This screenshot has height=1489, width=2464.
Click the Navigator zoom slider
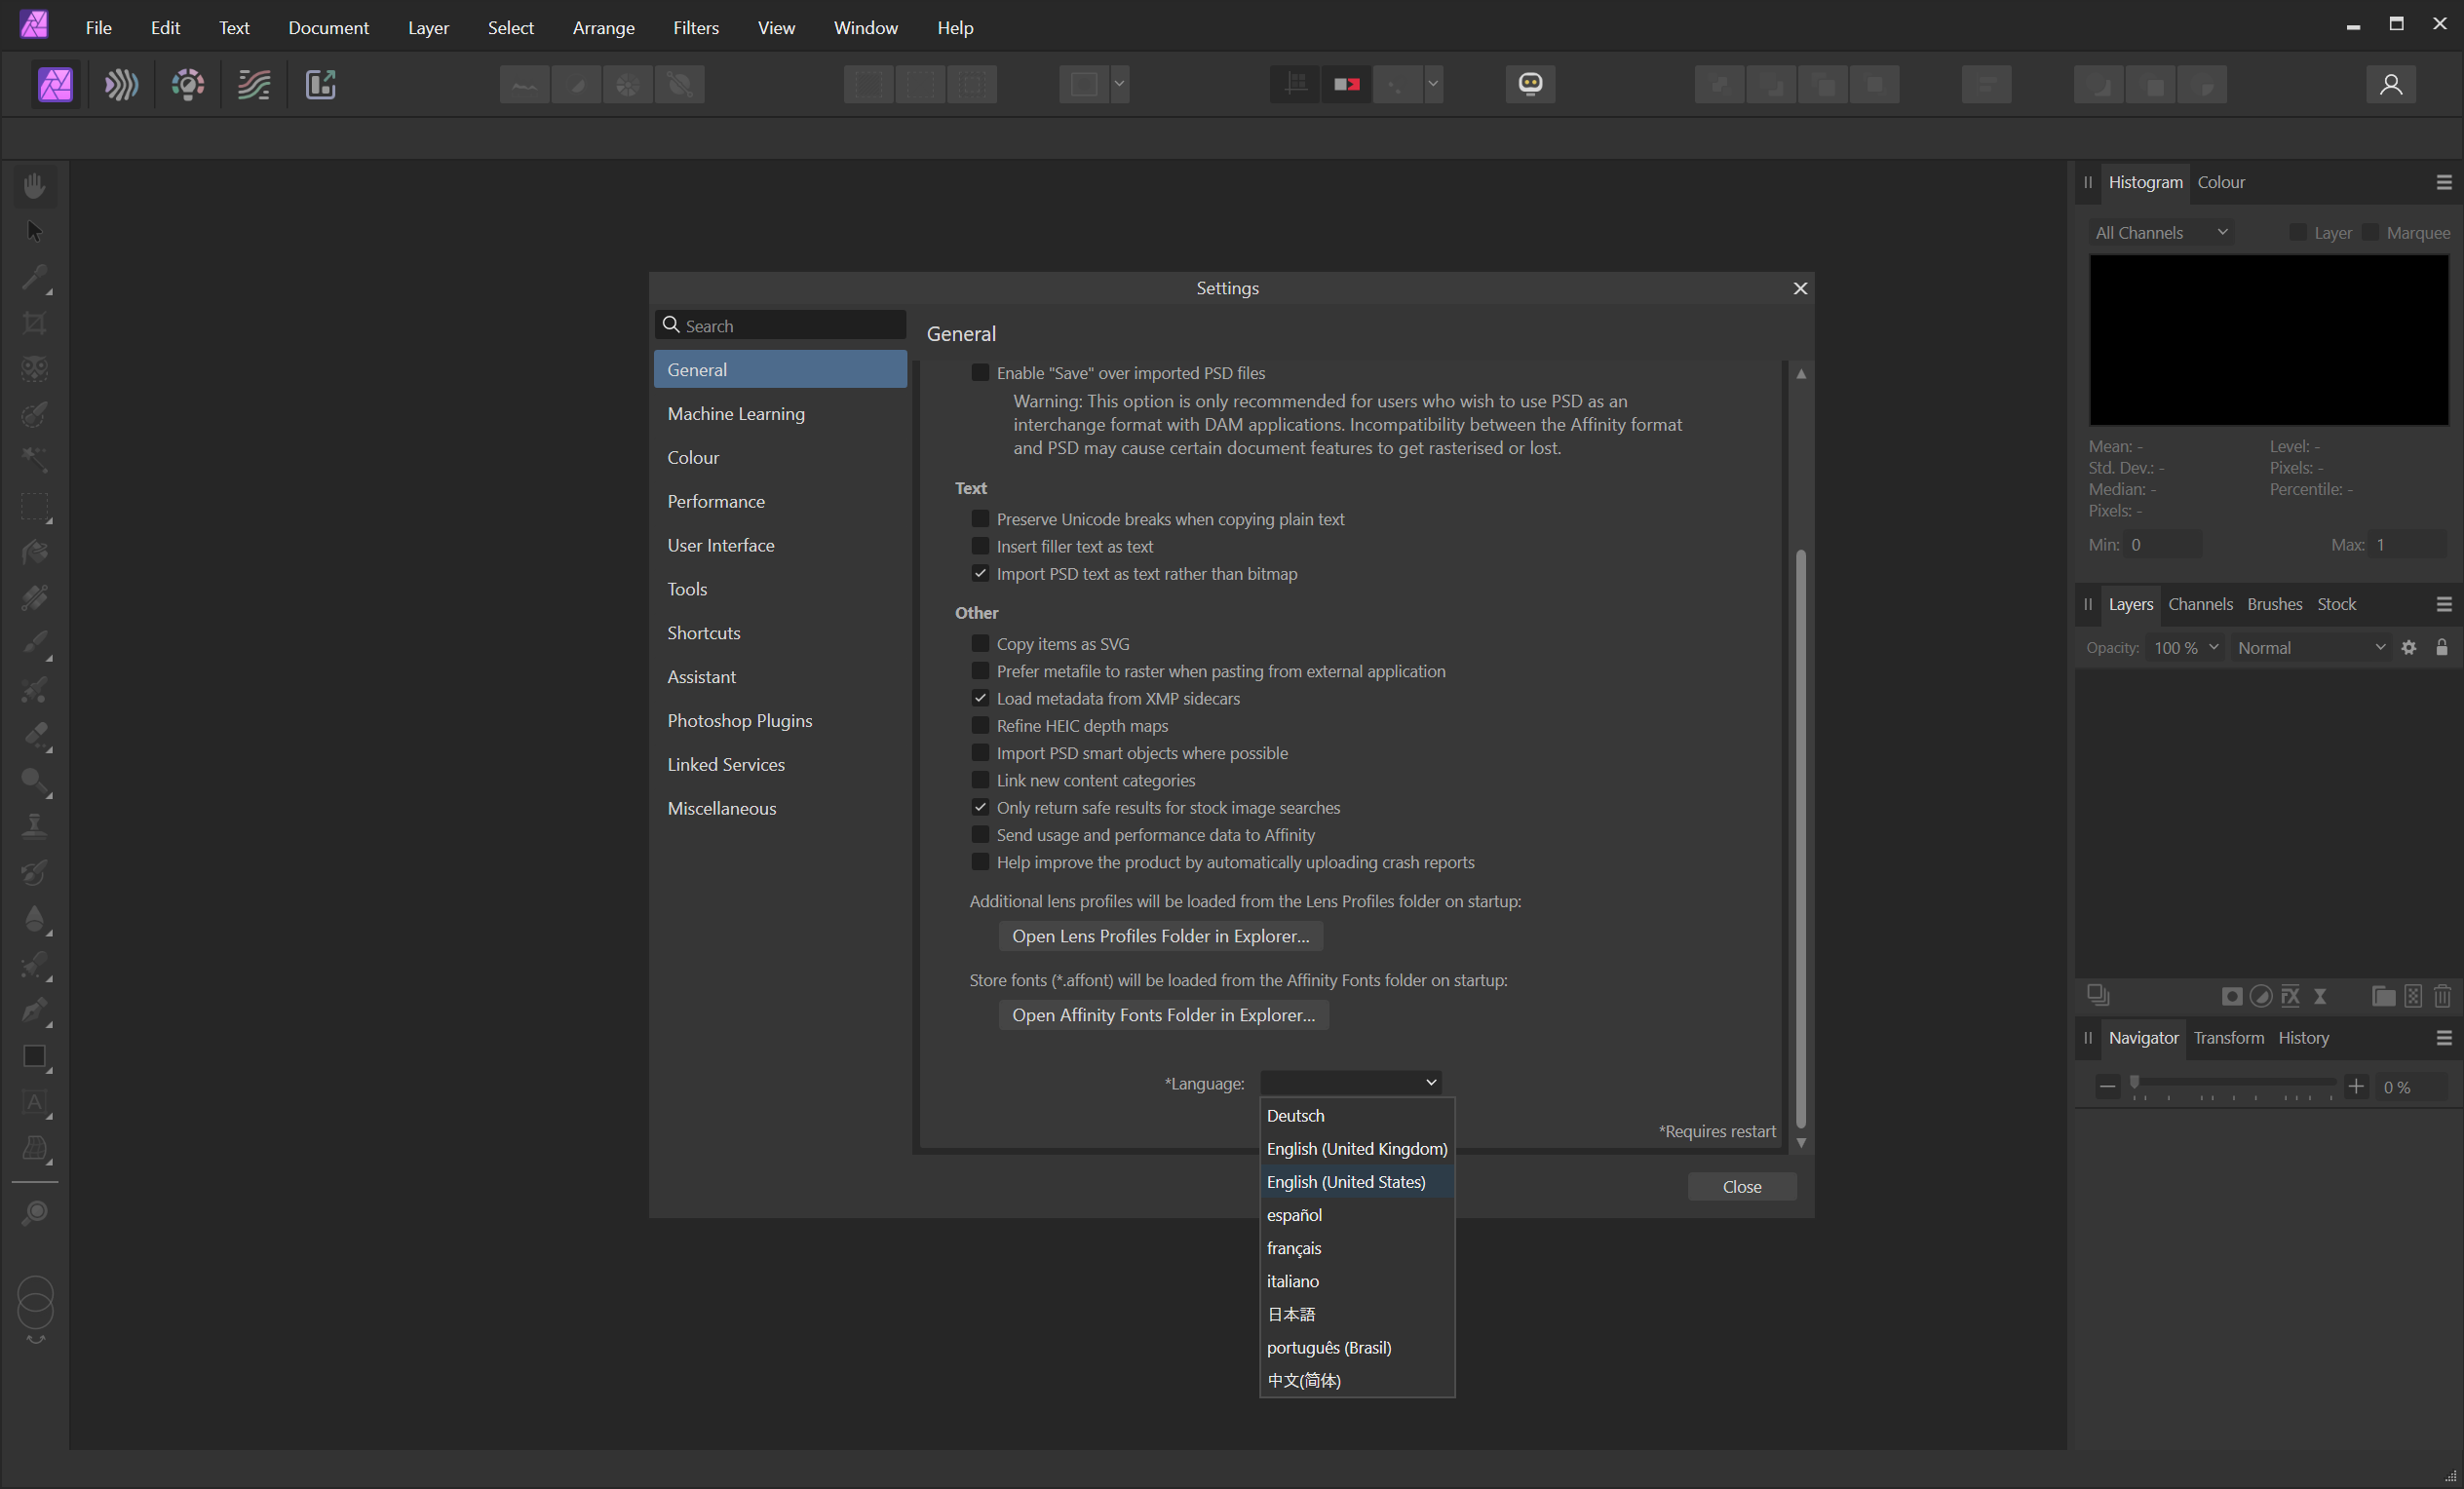coord(2232,1084)
